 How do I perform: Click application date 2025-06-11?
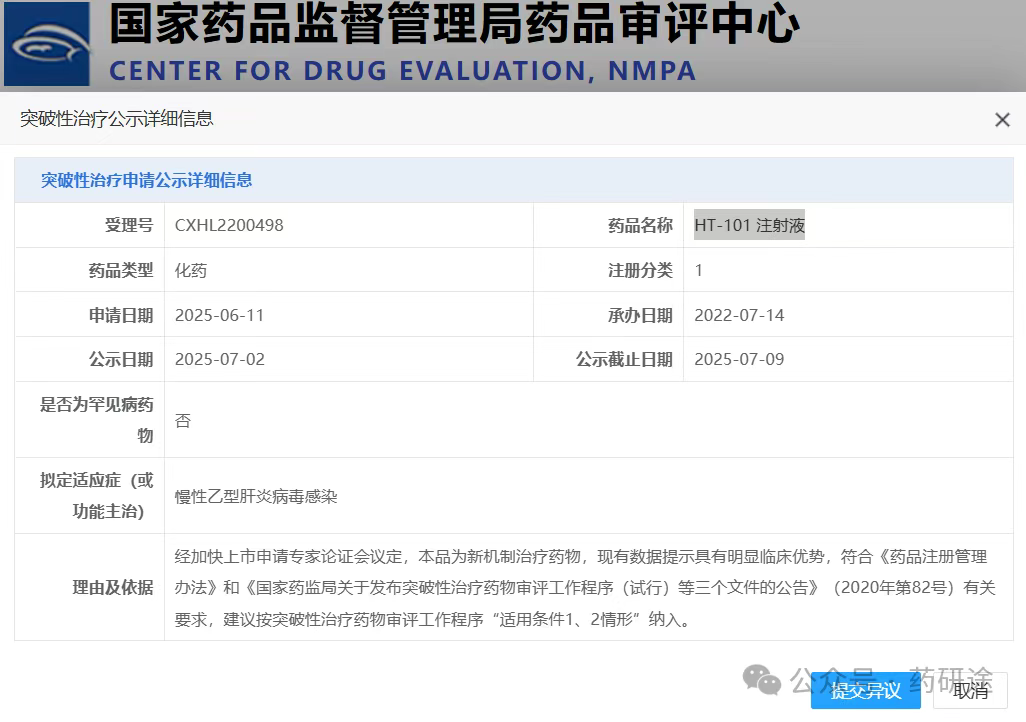(219, 315)
